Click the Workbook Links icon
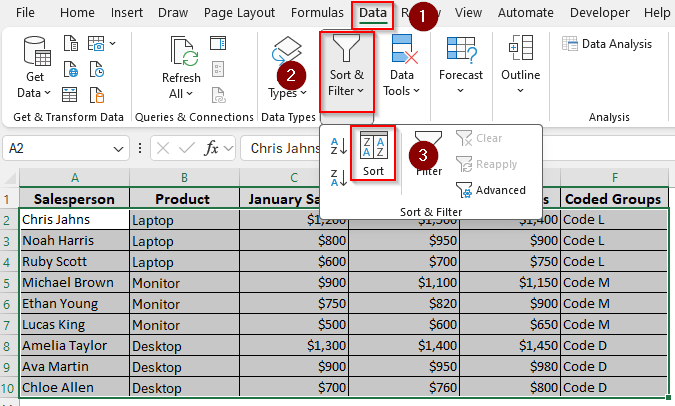Screen dimensions: 675x406 coord(218,95)
